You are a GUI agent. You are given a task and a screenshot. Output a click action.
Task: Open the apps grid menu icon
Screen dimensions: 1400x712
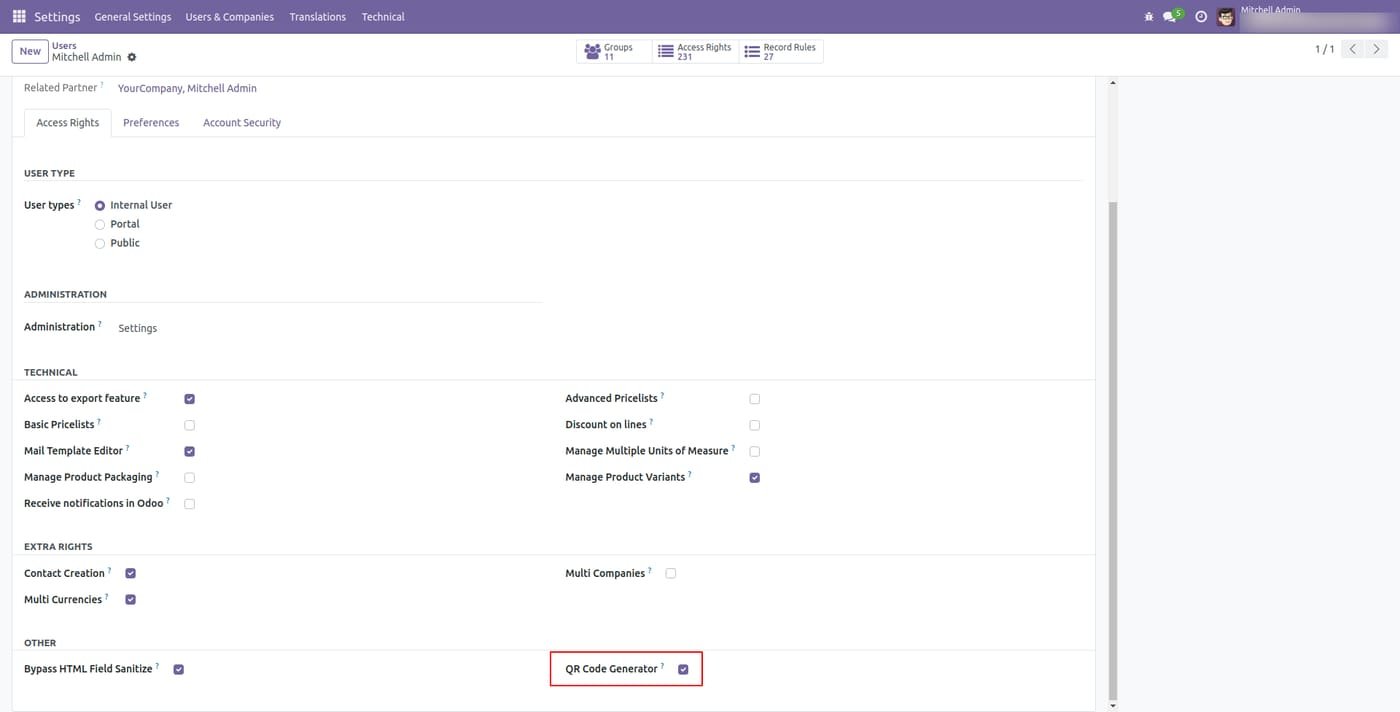[x=19, y=17]
